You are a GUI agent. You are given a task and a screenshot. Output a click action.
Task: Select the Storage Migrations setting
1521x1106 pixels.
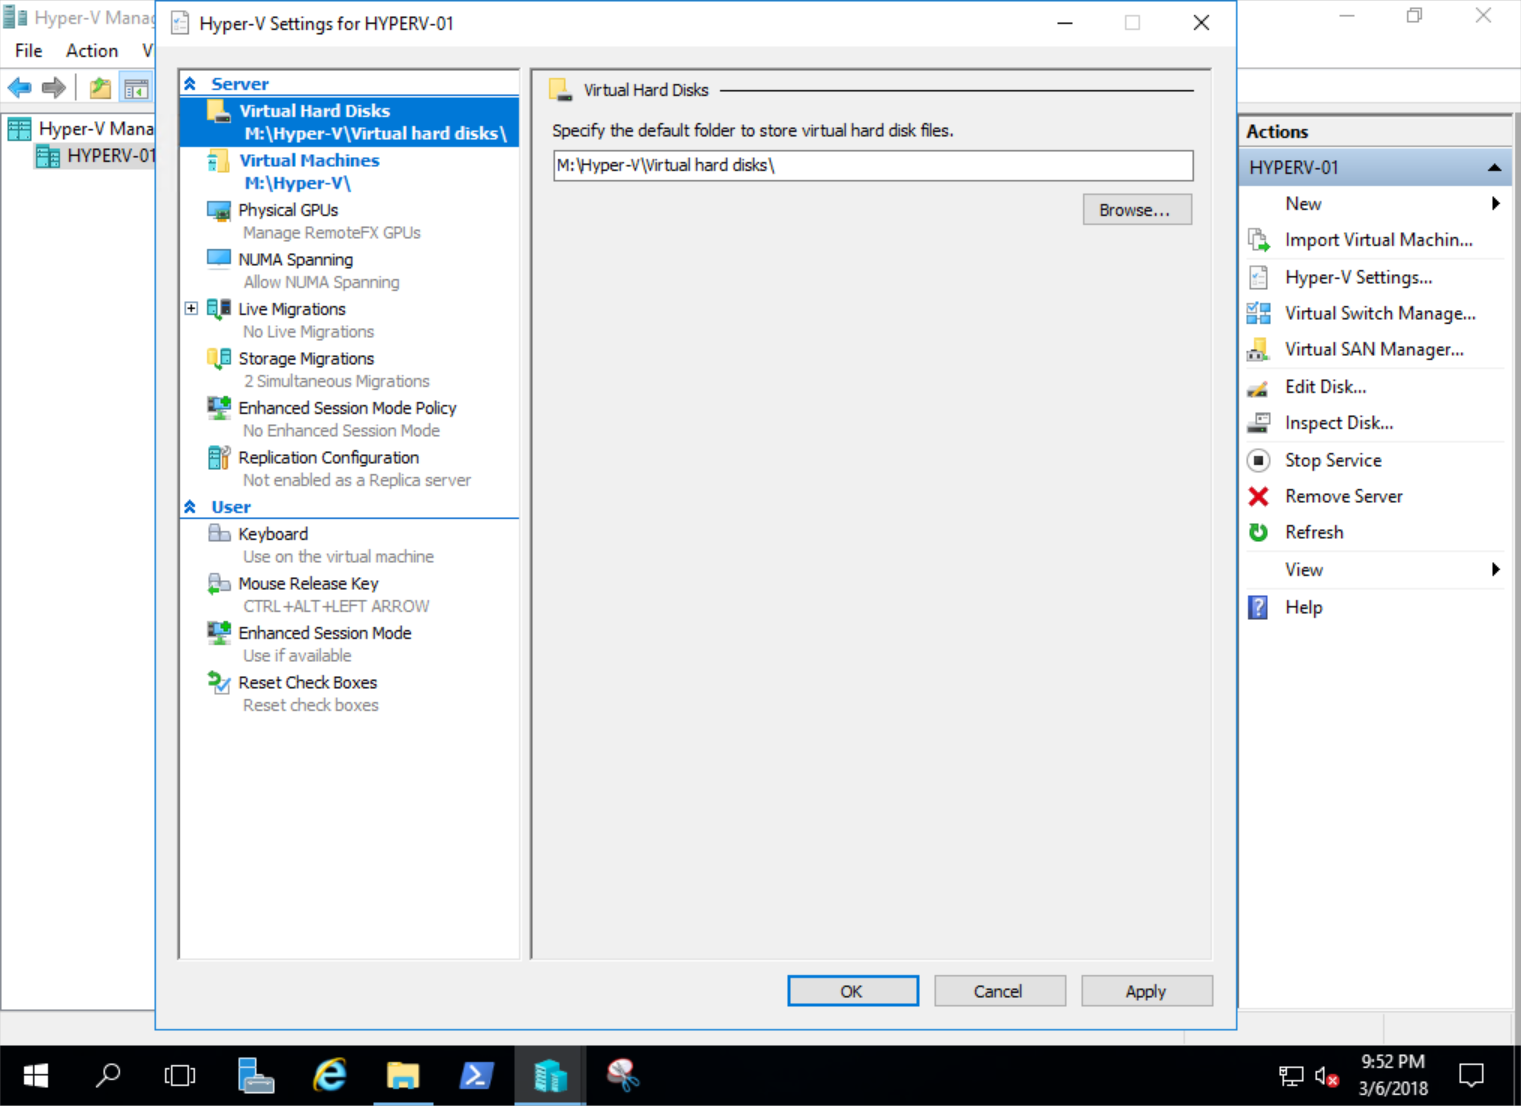pyautogui.click(x=306, y=358)
